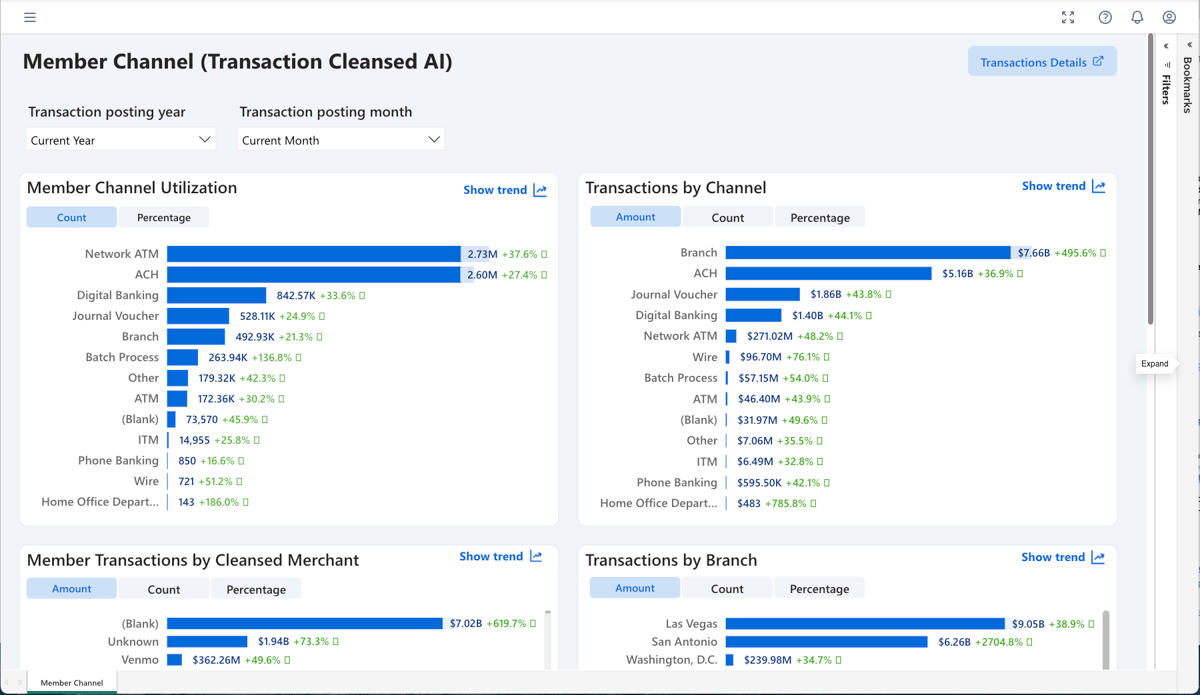The height and width of the screenshot is (695, 1200).
Task: Switch Member Channel Utilization to Percentage
Action: coord(164,217)
